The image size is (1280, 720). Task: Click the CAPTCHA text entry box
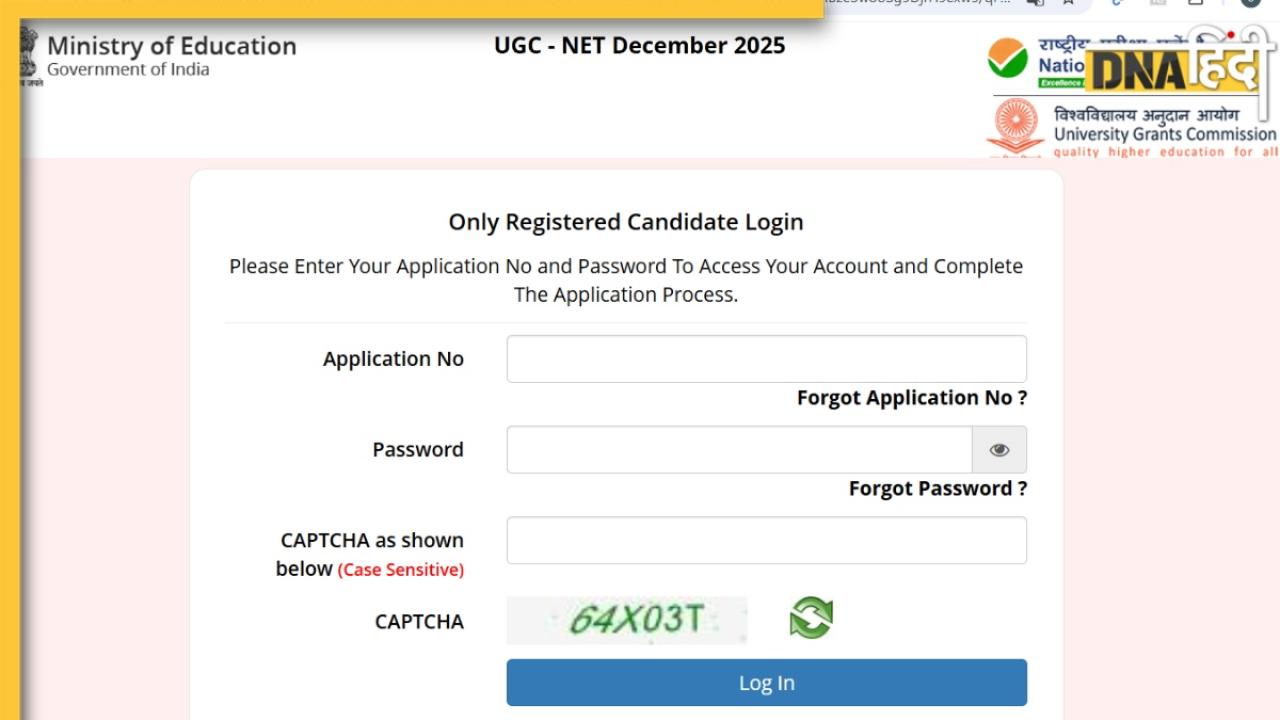click(766, 541)
